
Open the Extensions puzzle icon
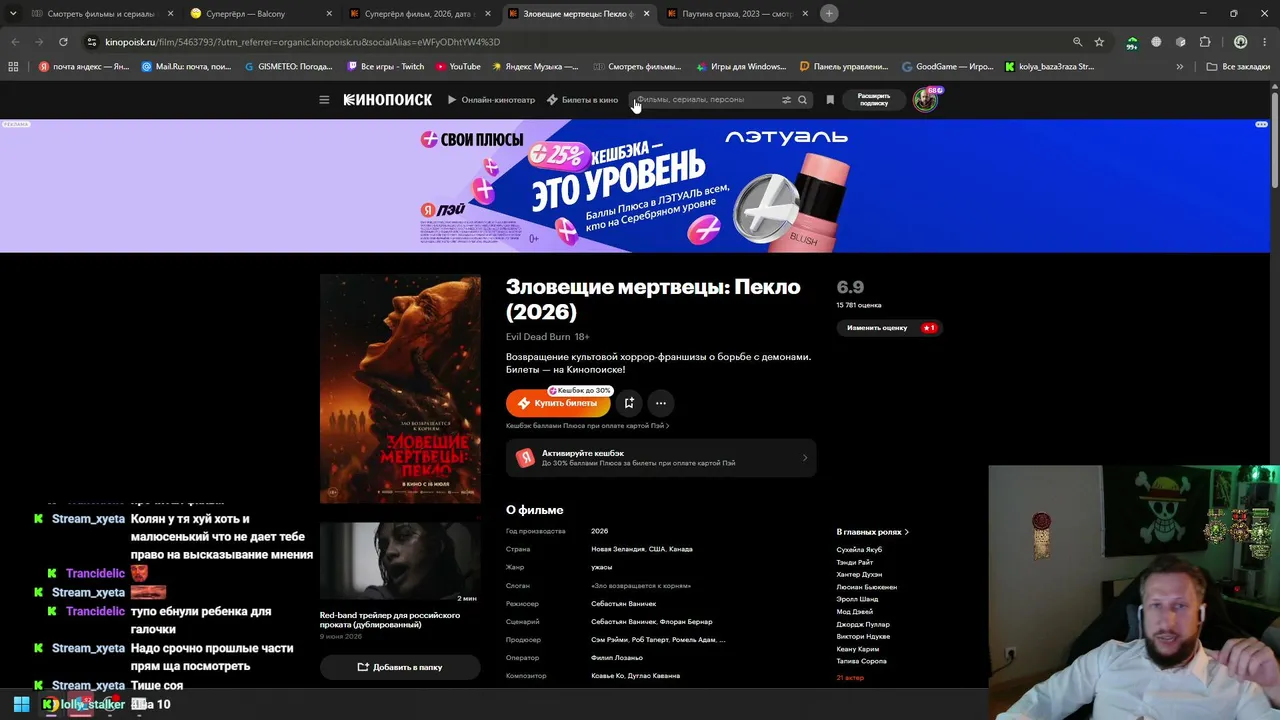pos(1205,42)
